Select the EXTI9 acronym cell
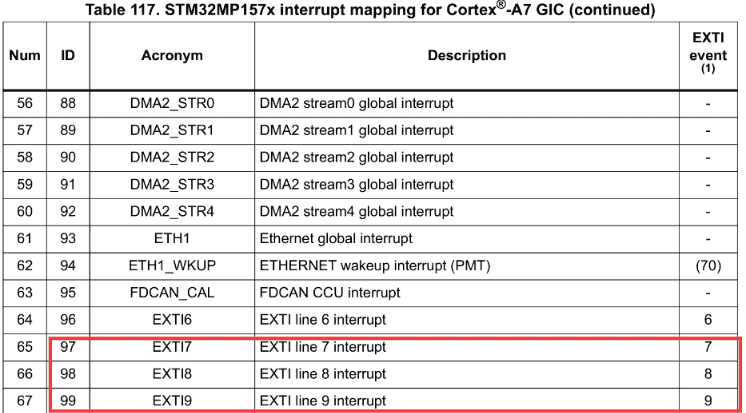The width and height of the screenshot is (746, 413). point(172,400)
